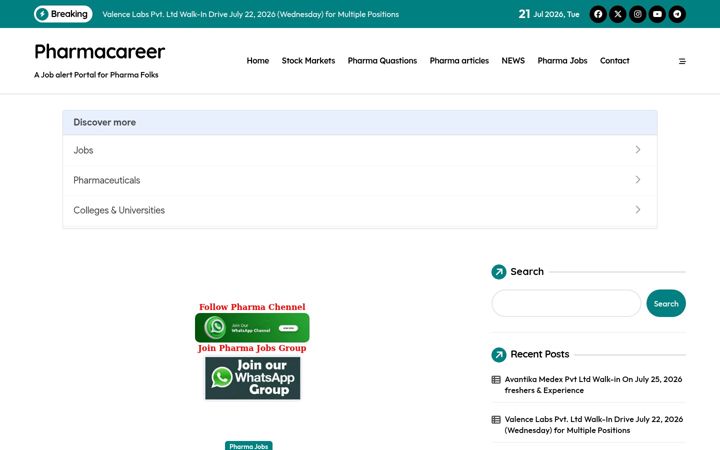
Task: Open breaking news Valence Labs headline
Action: (250, 14)
